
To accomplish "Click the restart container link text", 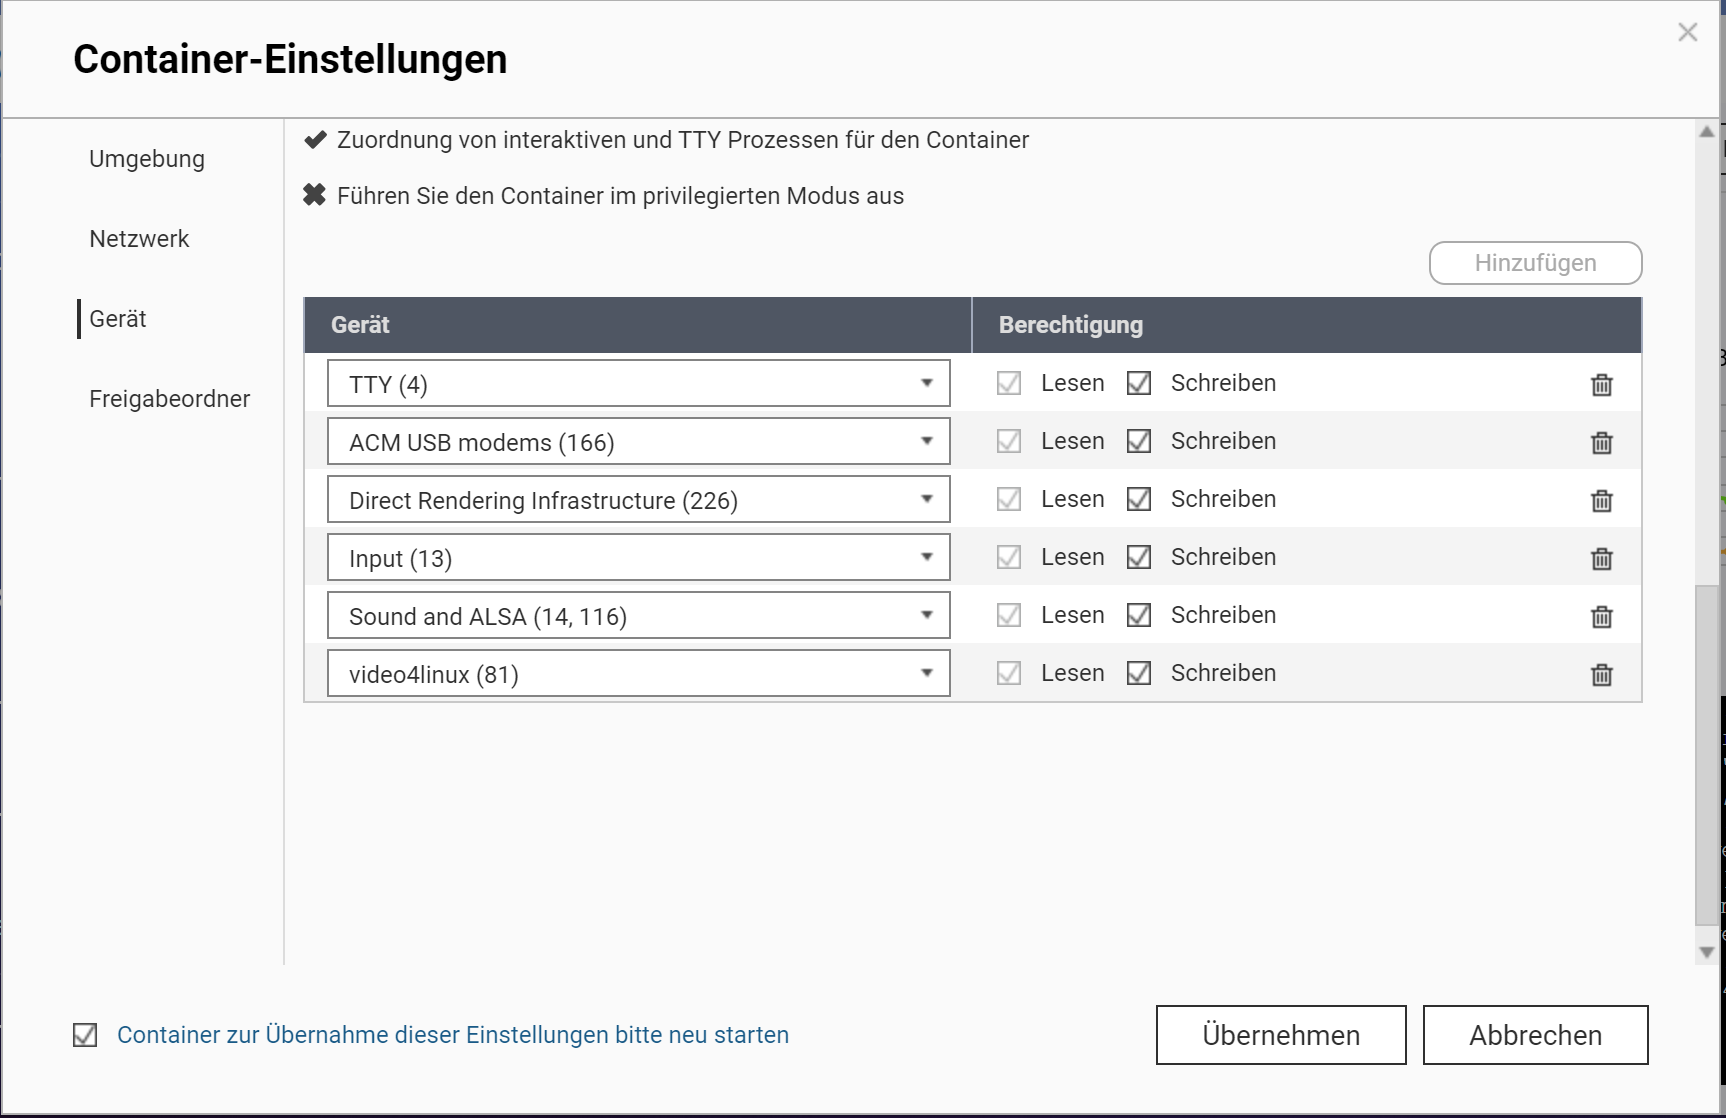I will tap(453, 1035).
